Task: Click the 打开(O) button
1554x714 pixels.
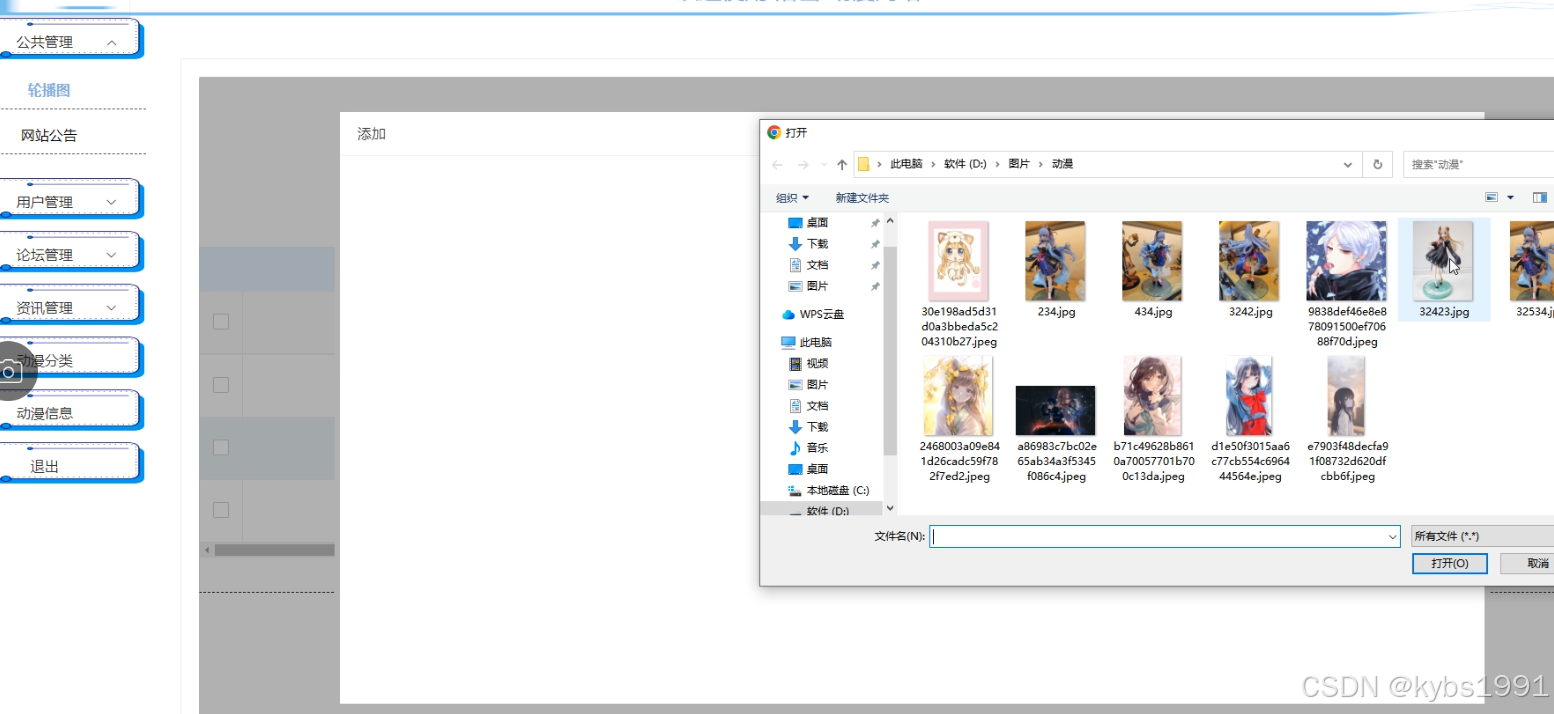Action: [1449, 563]
